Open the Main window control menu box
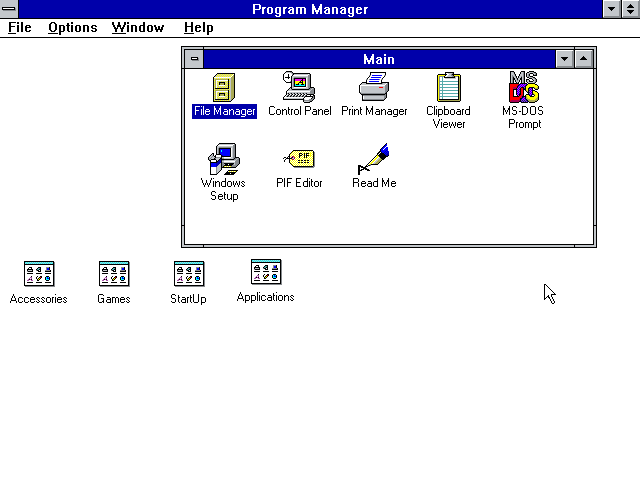Screen dimensions: 640x480 coord(195,59)
